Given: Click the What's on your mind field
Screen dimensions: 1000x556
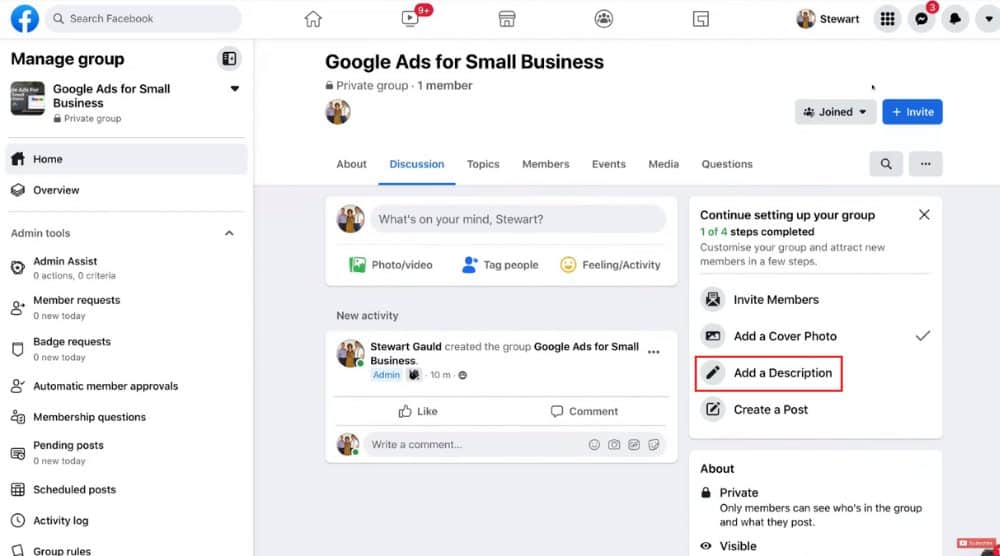Looking at the screenshot, I should (518, 219).
